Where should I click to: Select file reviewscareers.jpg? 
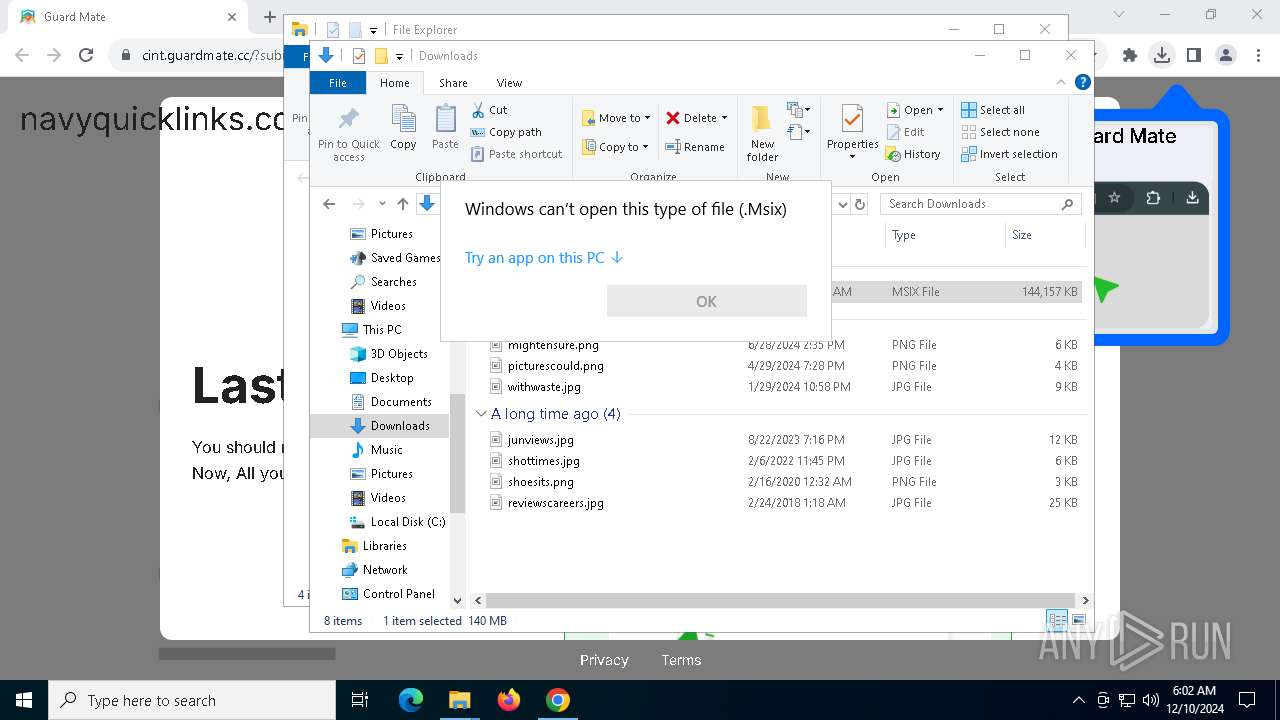pos(555,503)
